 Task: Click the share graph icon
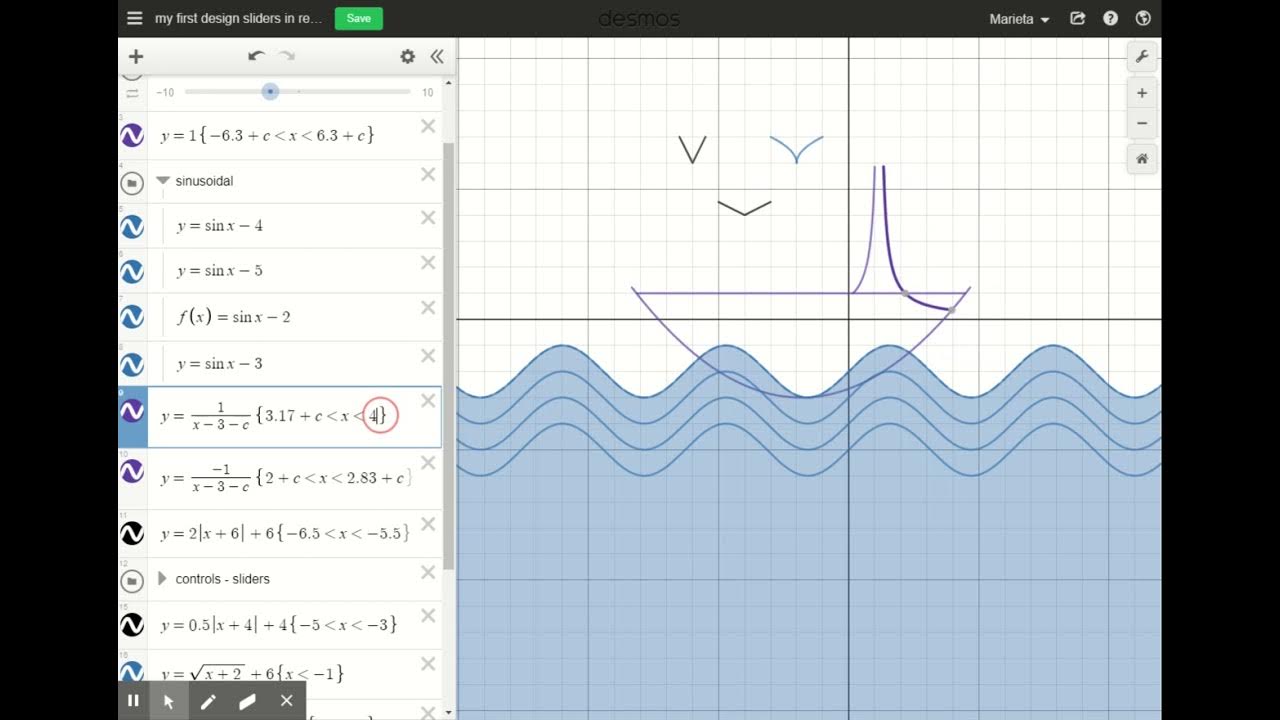1077,18
